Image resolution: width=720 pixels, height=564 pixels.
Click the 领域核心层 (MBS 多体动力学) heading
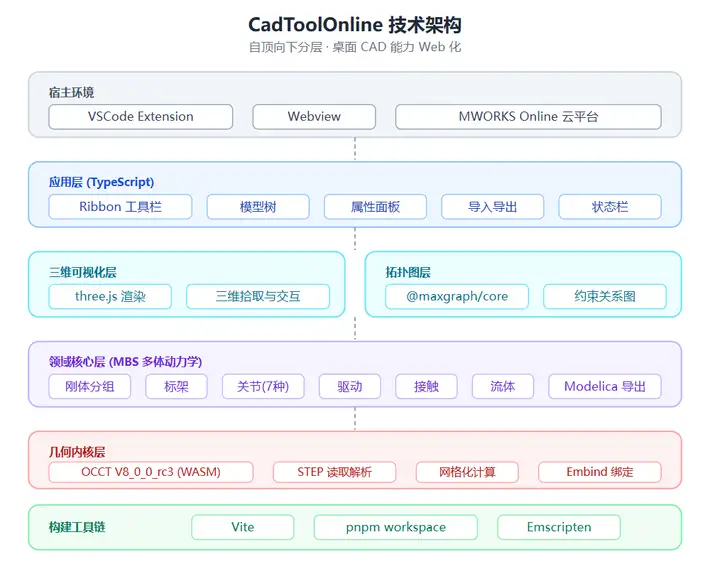[x=125, y=362]
